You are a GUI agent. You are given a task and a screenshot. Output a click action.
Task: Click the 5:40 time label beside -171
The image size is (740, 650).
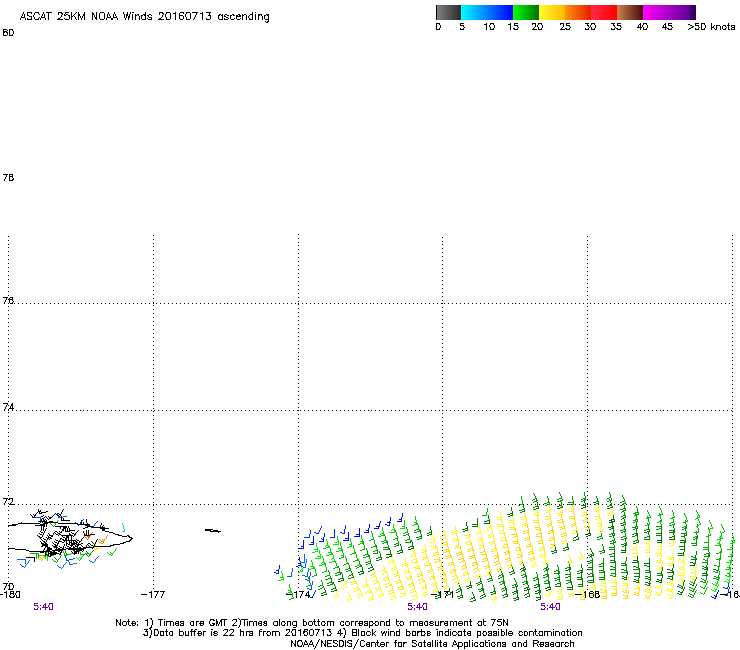pos(418,607)
